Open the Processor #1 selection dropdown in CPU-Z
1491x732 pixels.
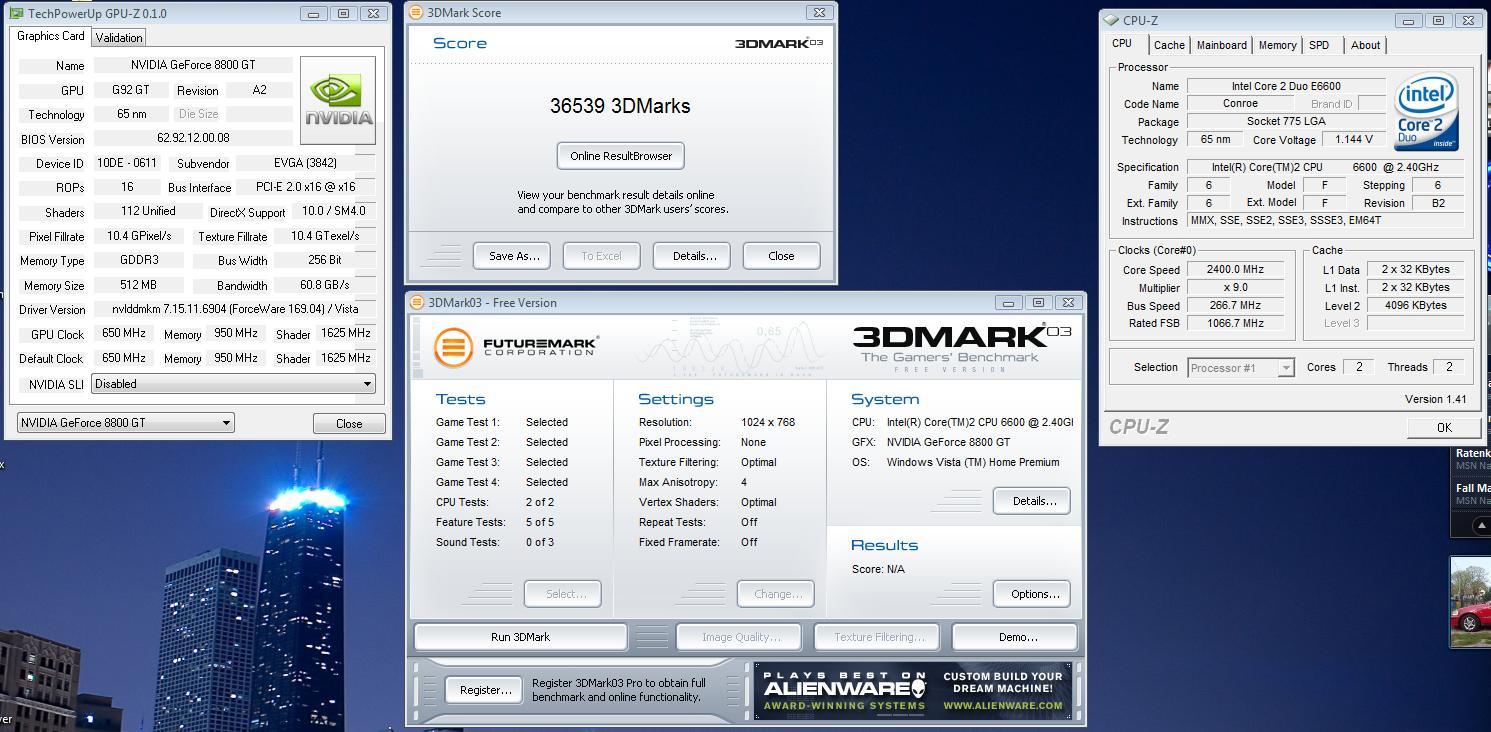[1241, 368]
